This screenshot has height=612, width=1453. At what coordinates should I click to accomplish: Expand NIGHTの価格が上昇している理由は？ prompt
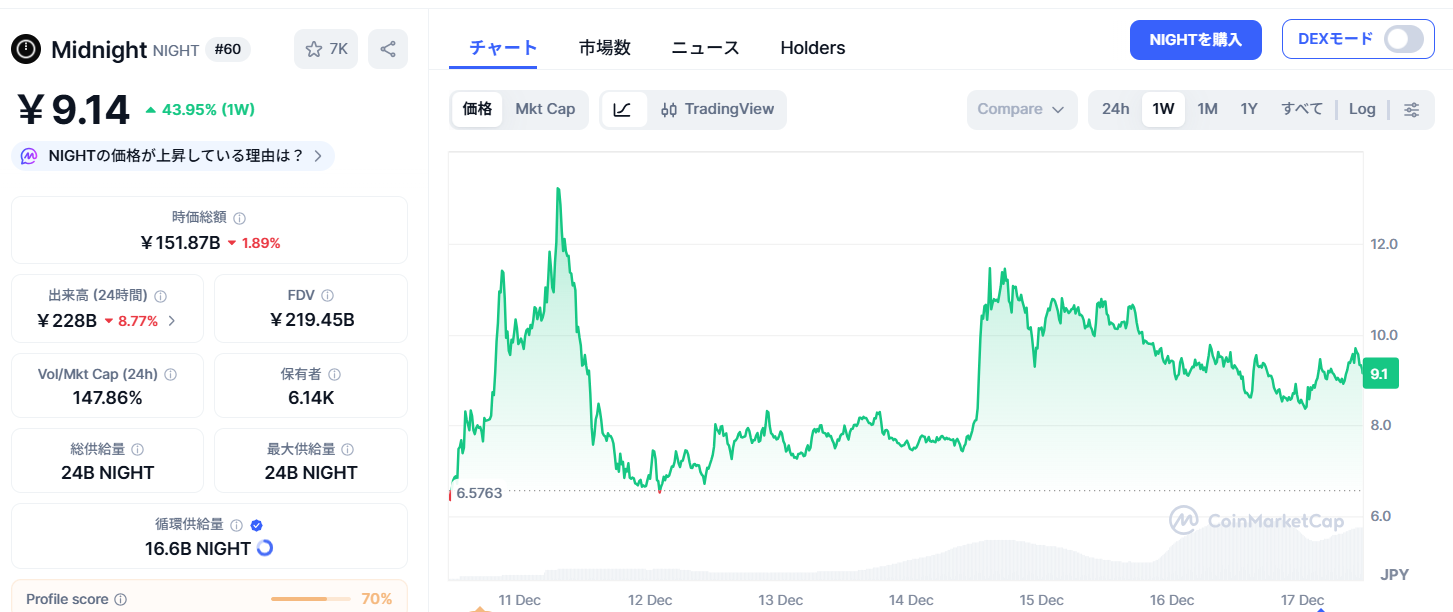pos(318,156)
